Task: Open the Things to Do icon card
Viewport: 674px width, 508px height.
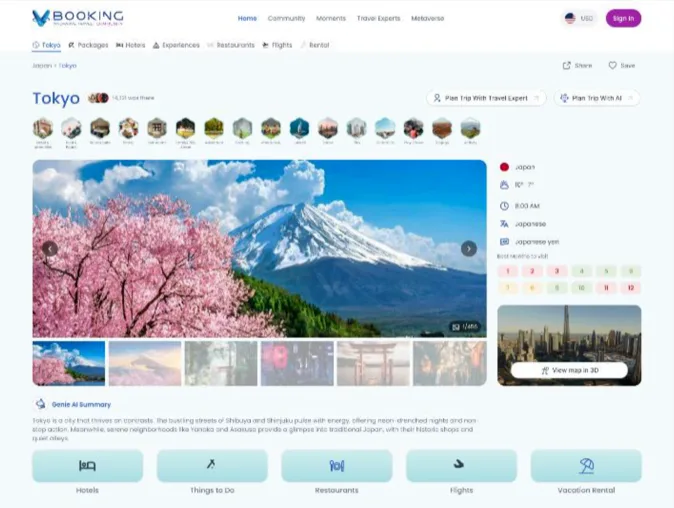Action: (212, 466)
